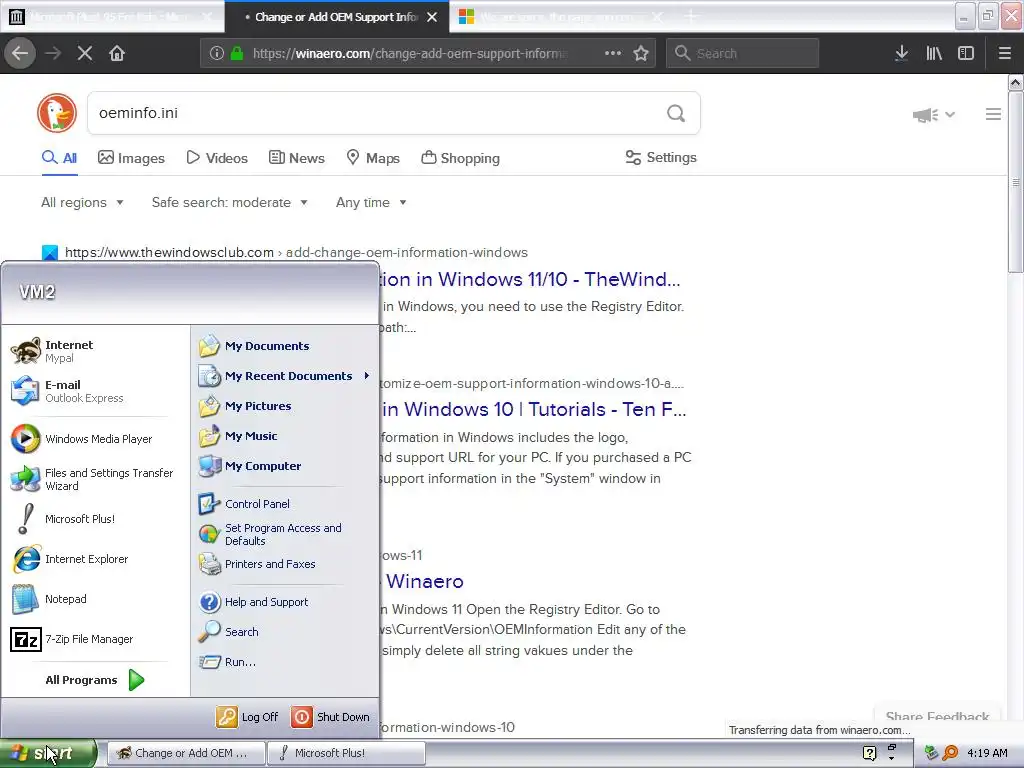
Task: Switch to Maps results tab
Action: (x=373, y=158)
